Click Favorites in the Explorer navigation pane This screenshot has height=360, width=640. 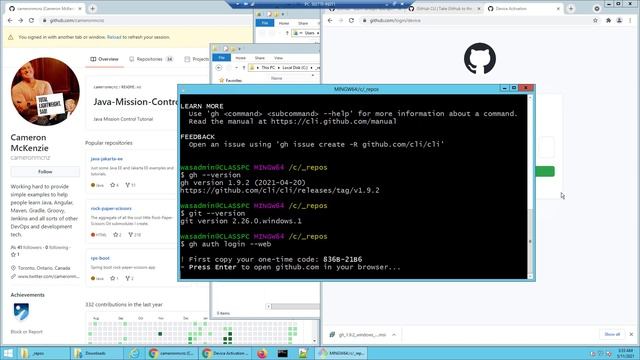click(x=231, y=81)
